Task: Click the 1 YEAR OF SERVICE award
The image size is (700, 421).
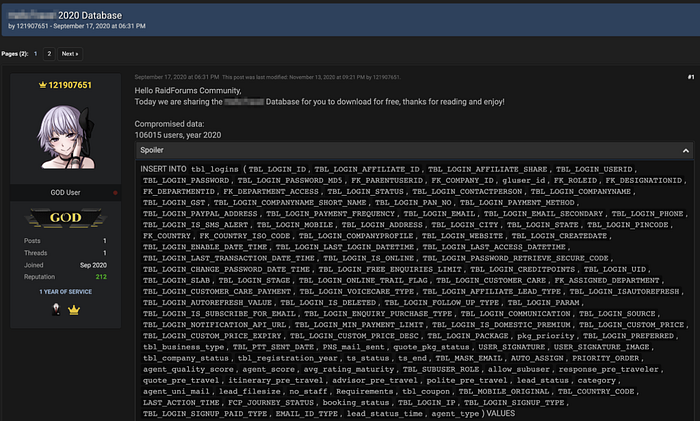Action: (x=66, y=292)
